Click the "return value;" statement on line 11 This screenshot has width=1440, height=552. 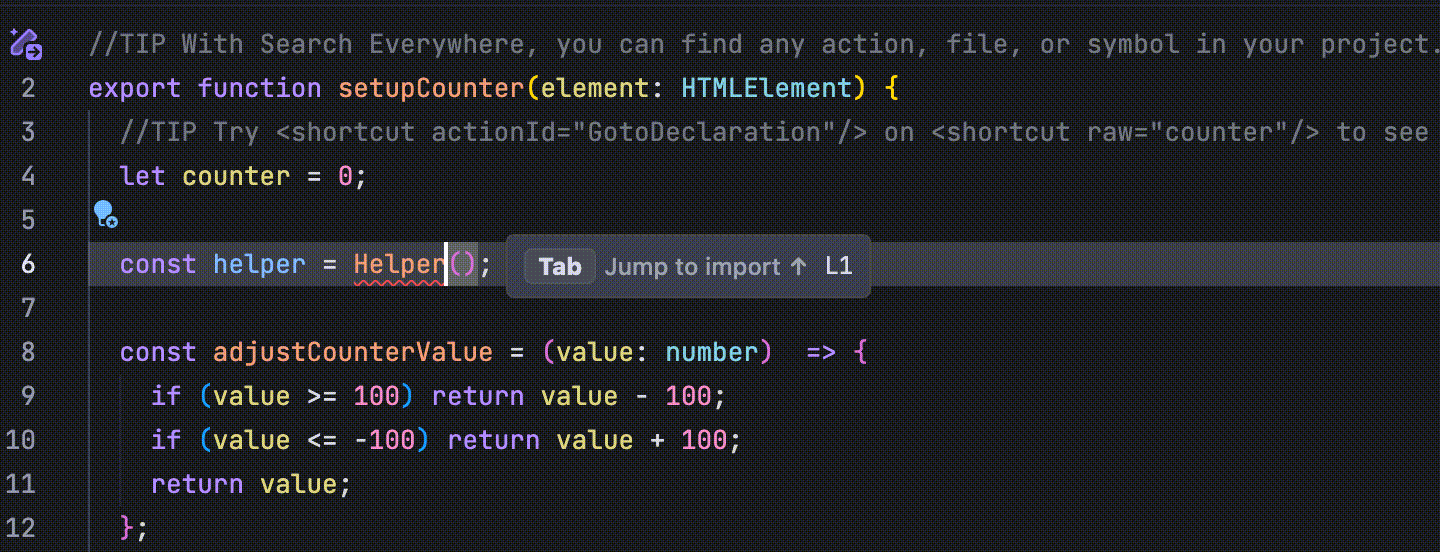251,484
